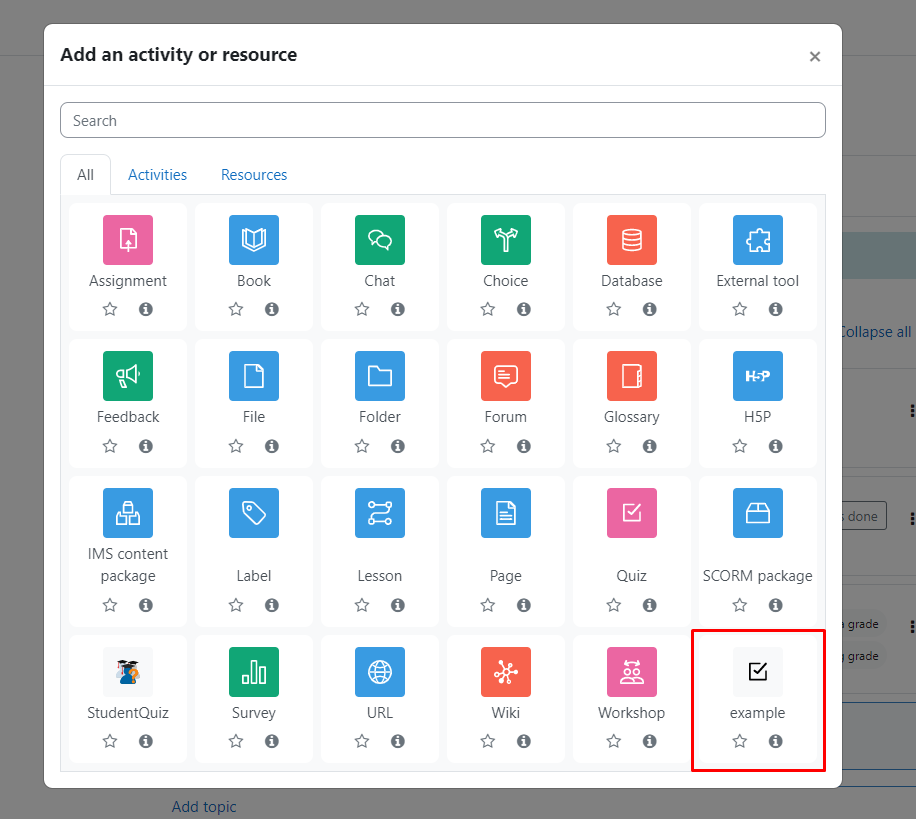Add an H5P activity
The image size is (916, 819).
(758, 376)
